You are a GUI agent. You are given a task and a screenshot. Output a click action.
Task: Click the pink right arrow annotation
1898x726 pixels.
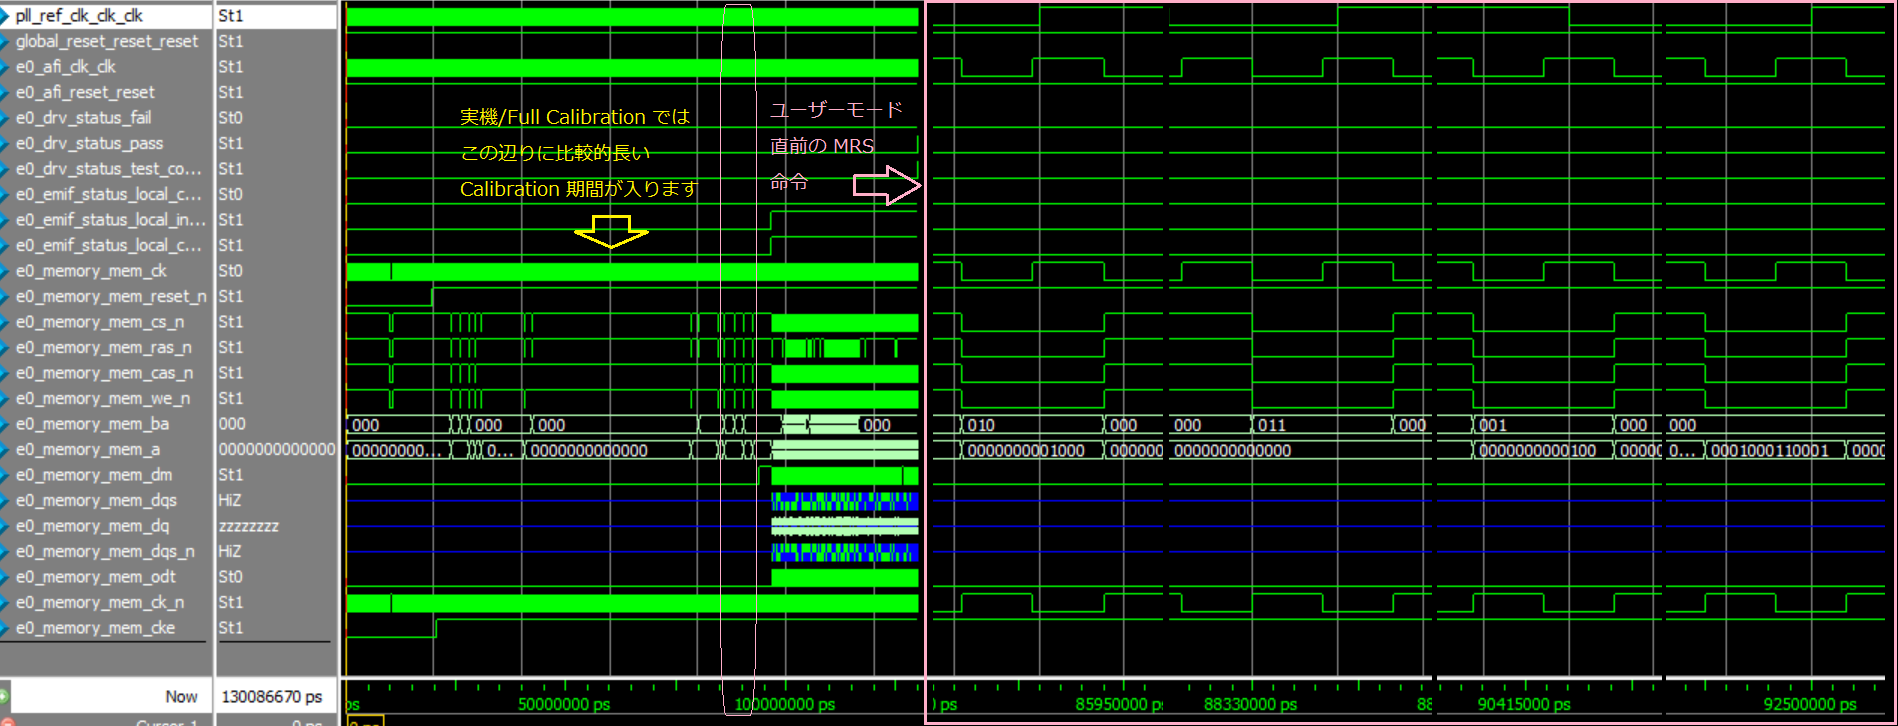(886, 185)
